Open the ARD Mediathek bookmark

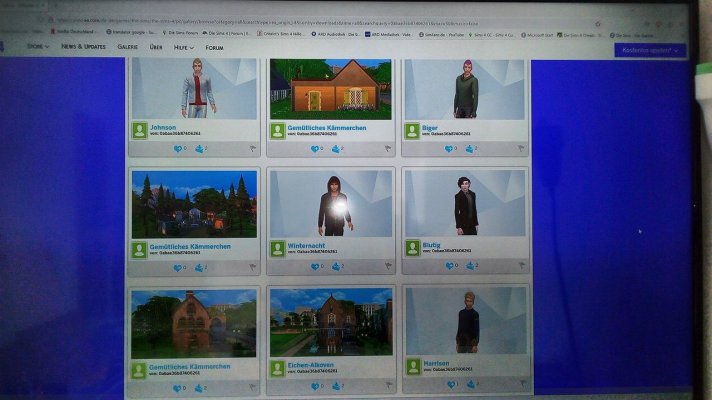[x=389, y=34]
